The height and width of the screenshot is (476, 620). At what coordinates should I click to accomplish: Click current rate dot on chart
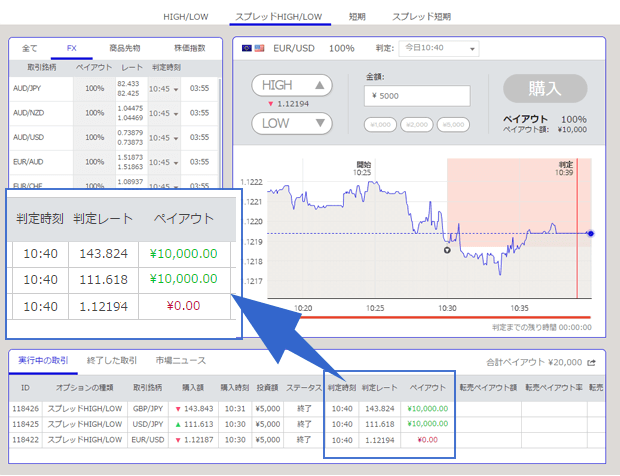[591, 234]
